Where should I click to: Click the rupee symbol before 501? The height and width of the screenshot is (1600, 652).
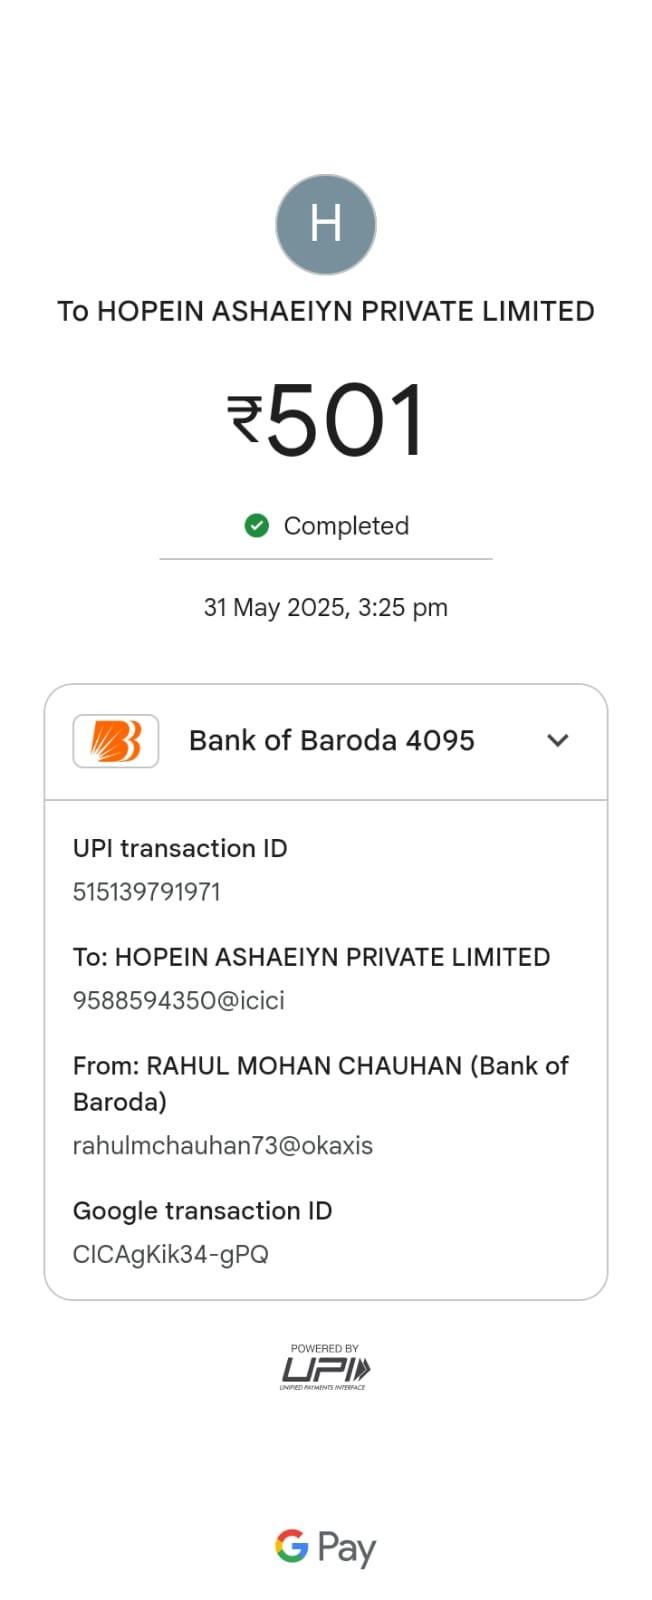tap(245, 420)
